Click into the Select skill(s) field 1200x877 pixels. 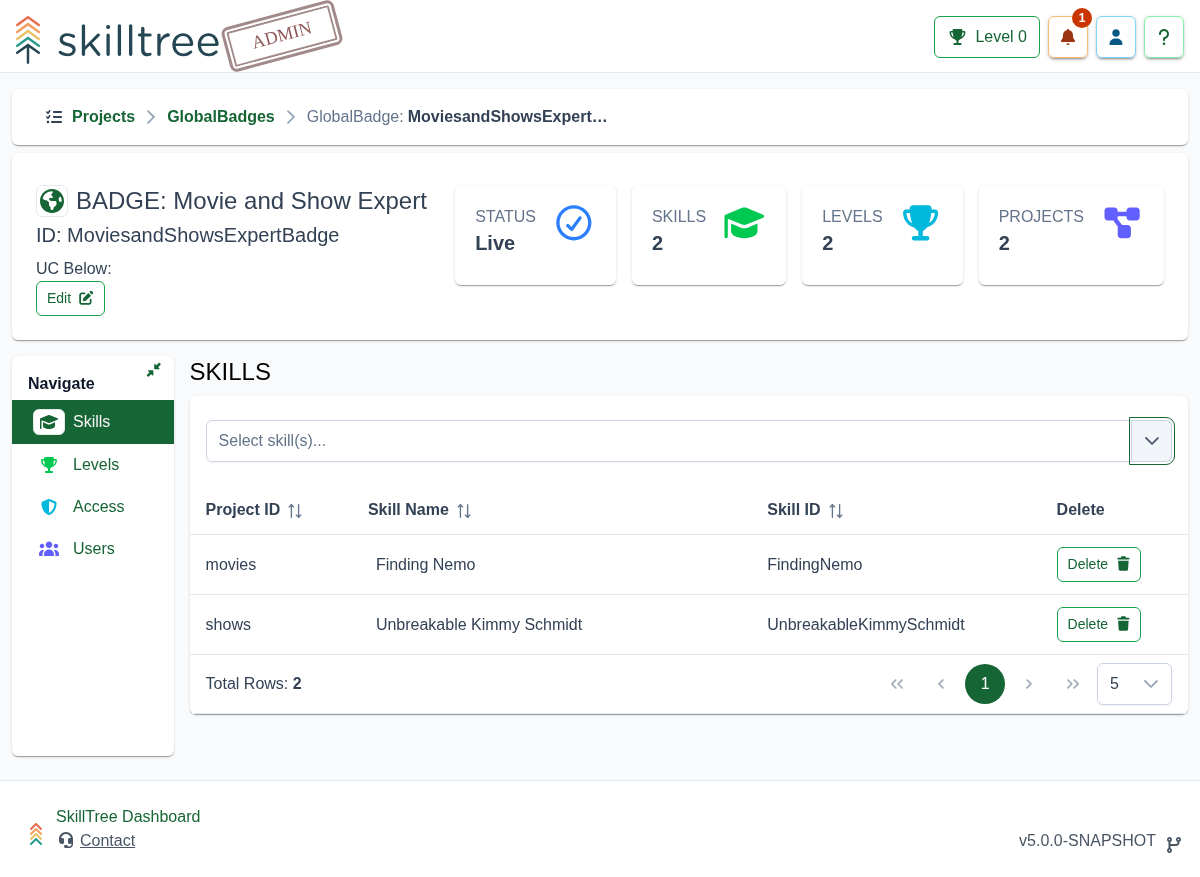tap(668, 441)
